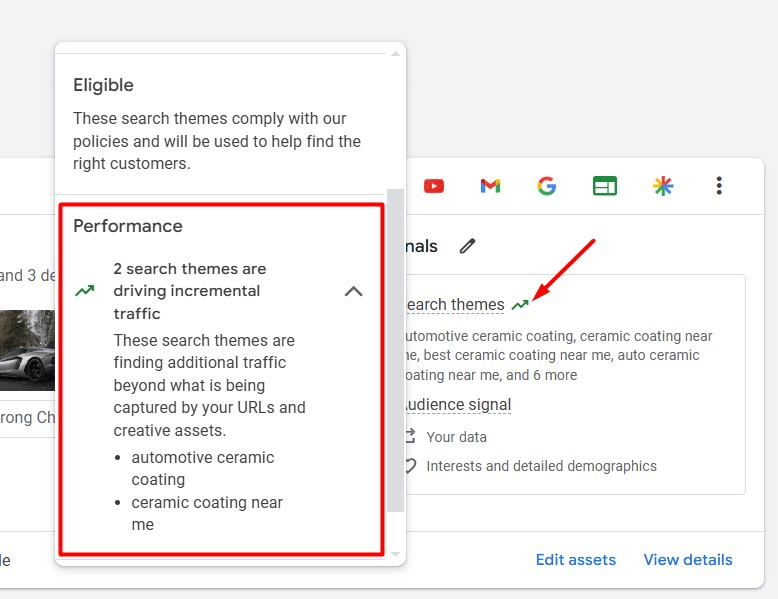Click the Your data audience item
Image resolution: width=778 pixels, height=599 pixels.
456,437
